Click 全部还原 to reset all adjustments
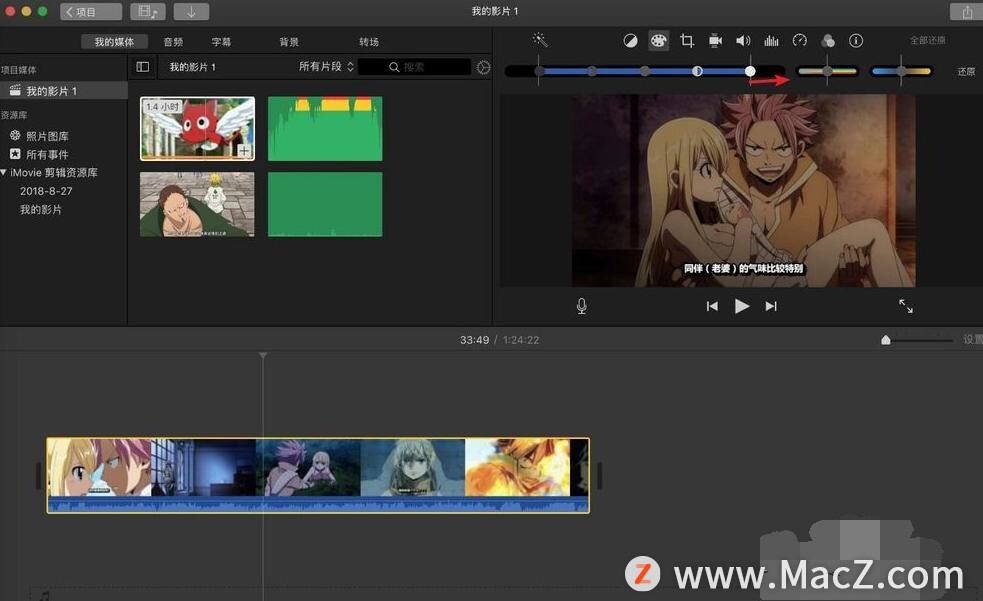Screen dimensions: 983x601 click(x=928, y=40)
